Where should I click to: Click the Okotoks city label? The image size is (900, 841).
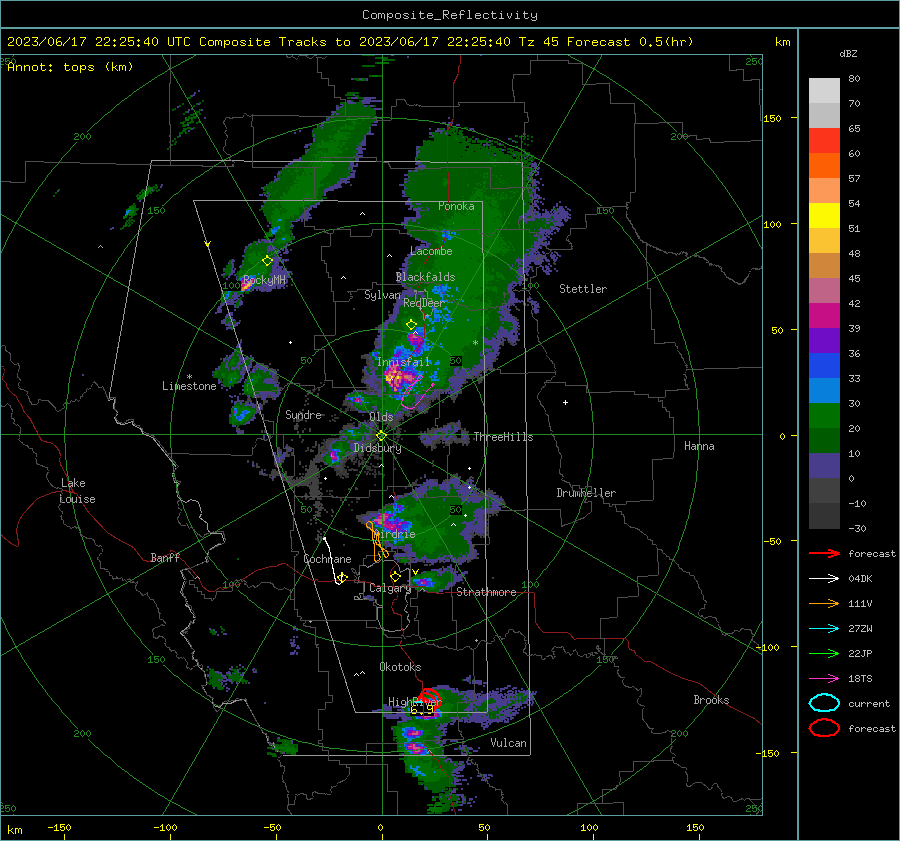400,666
